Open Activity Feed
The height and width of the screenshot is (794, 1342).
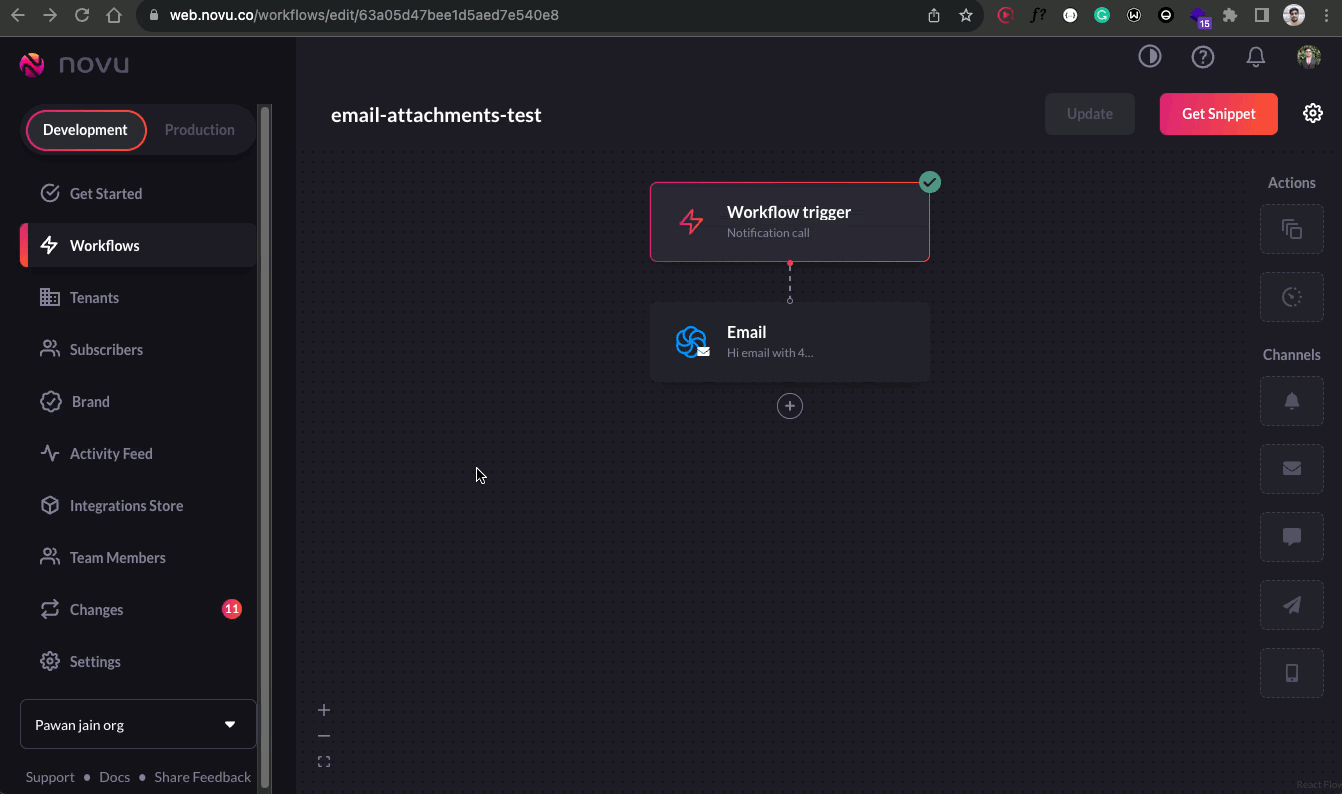coord(138,453)
